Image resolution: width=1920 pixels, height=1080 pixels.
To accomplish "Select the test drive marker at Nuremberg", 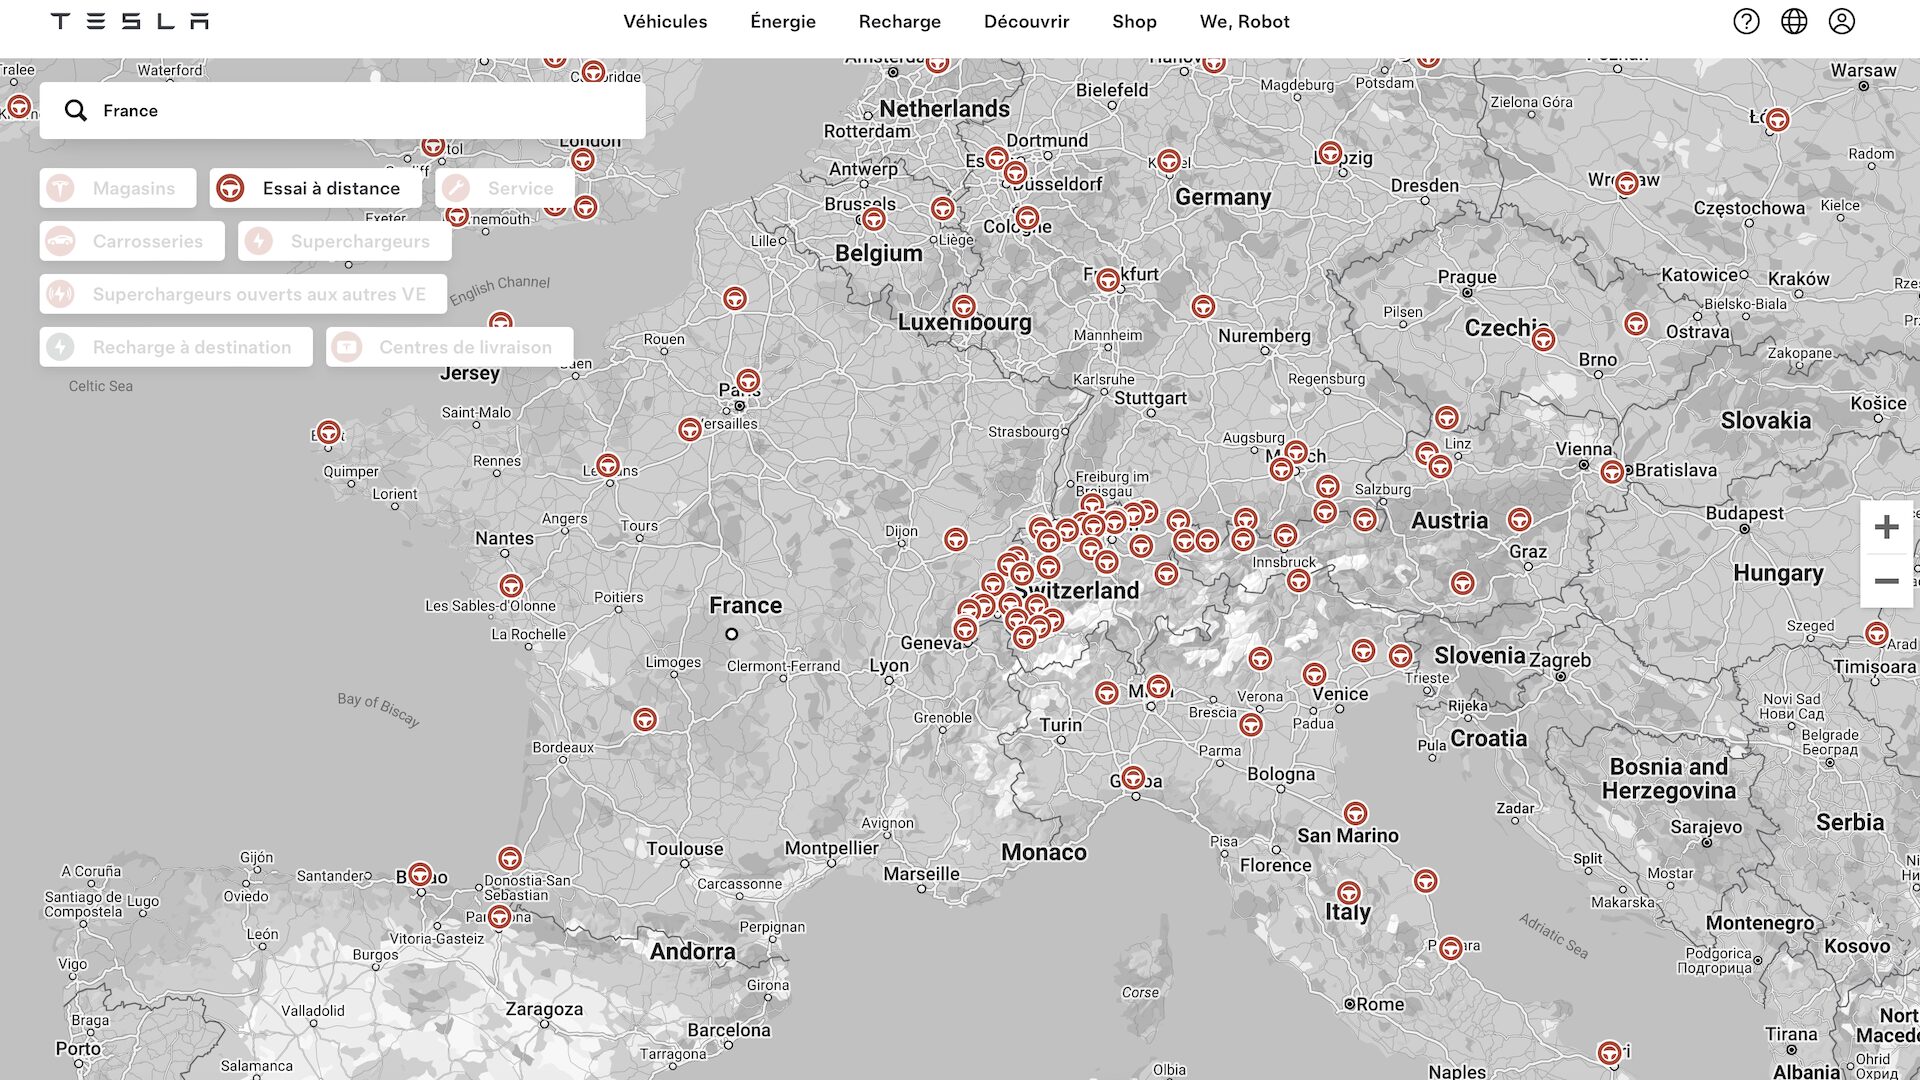I will point(1203,306).
